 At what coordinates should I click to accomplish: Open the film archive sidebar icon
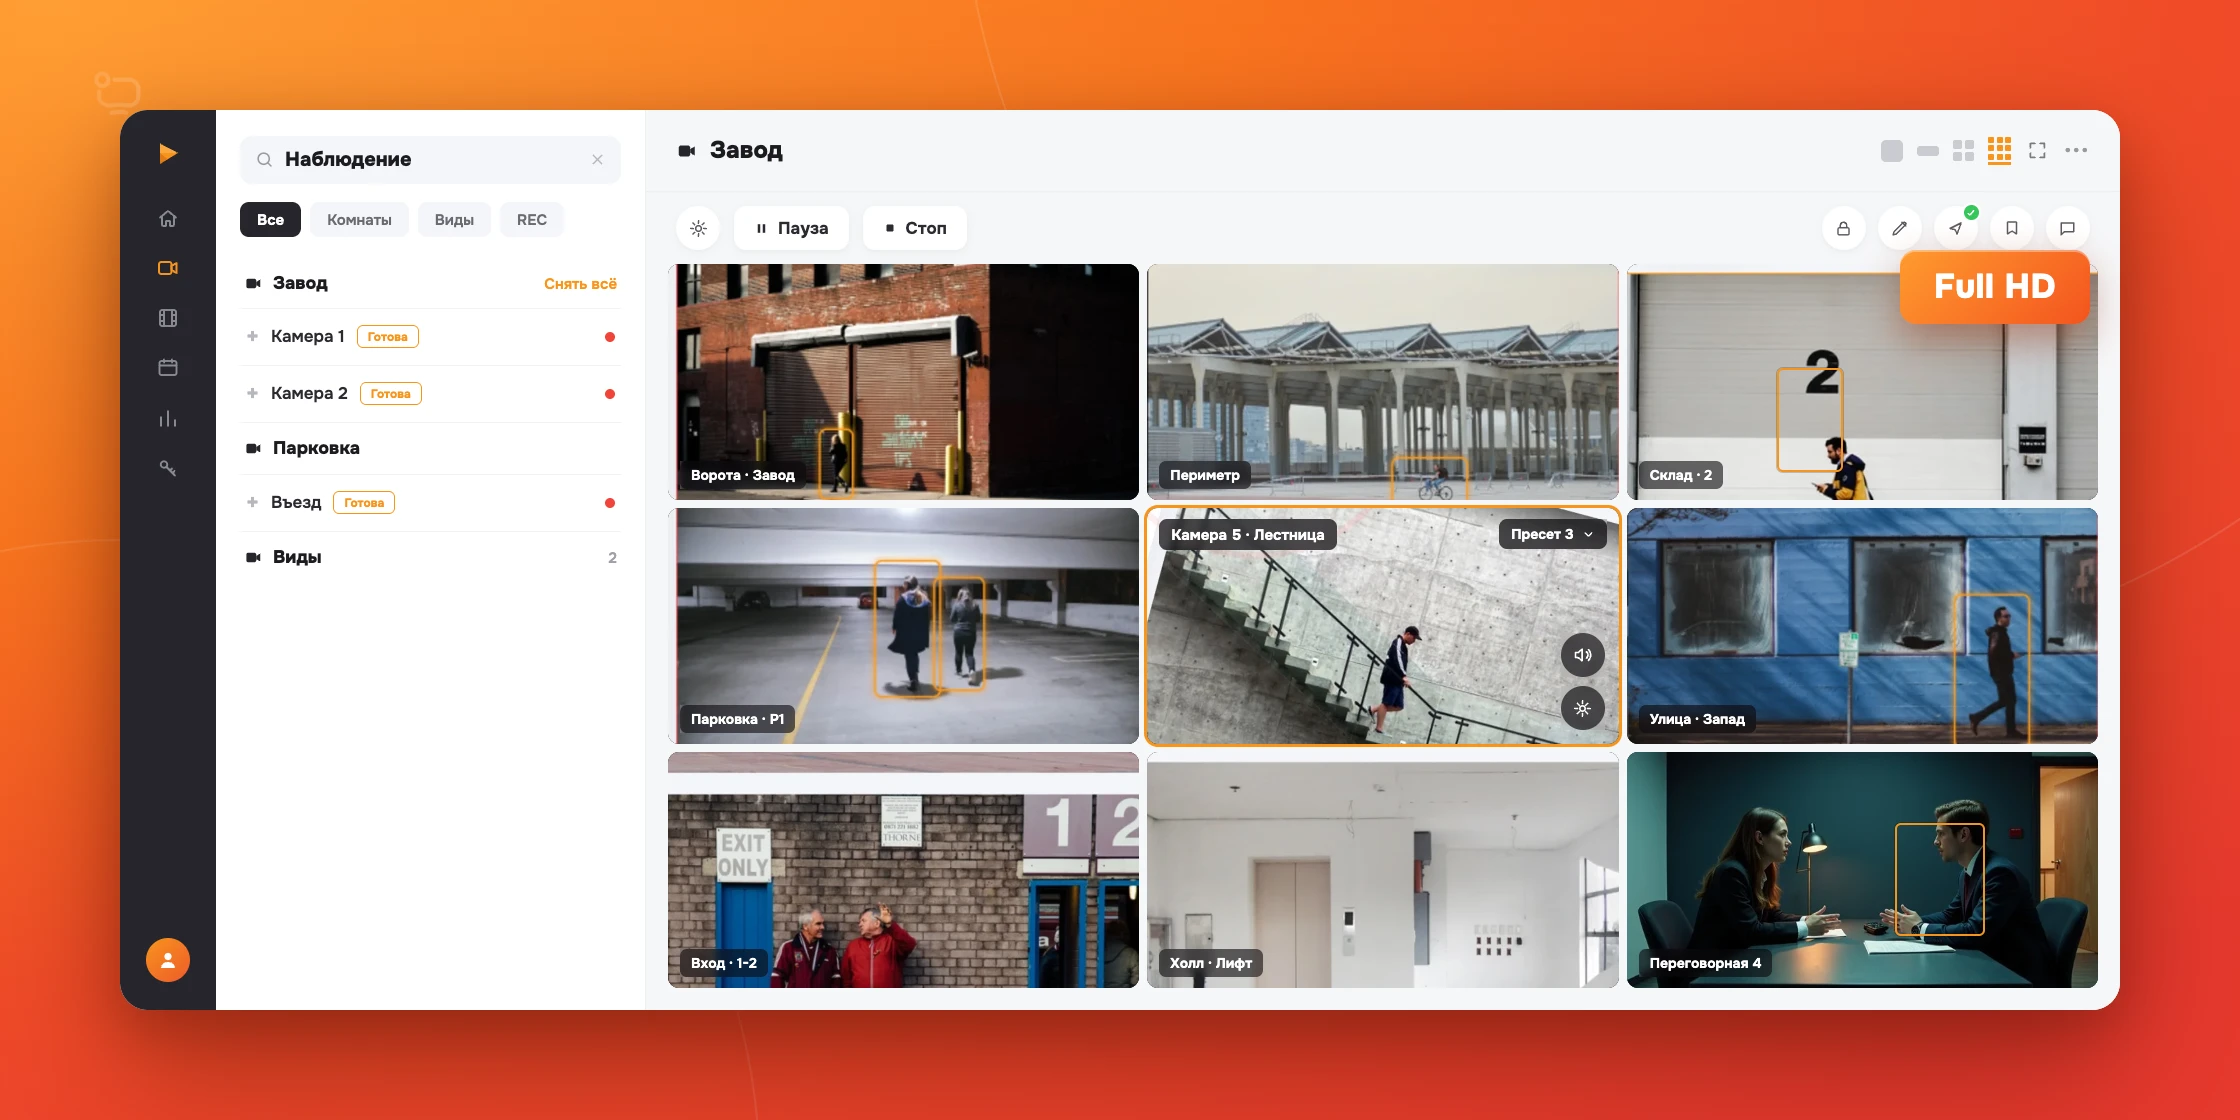[168, 318]
